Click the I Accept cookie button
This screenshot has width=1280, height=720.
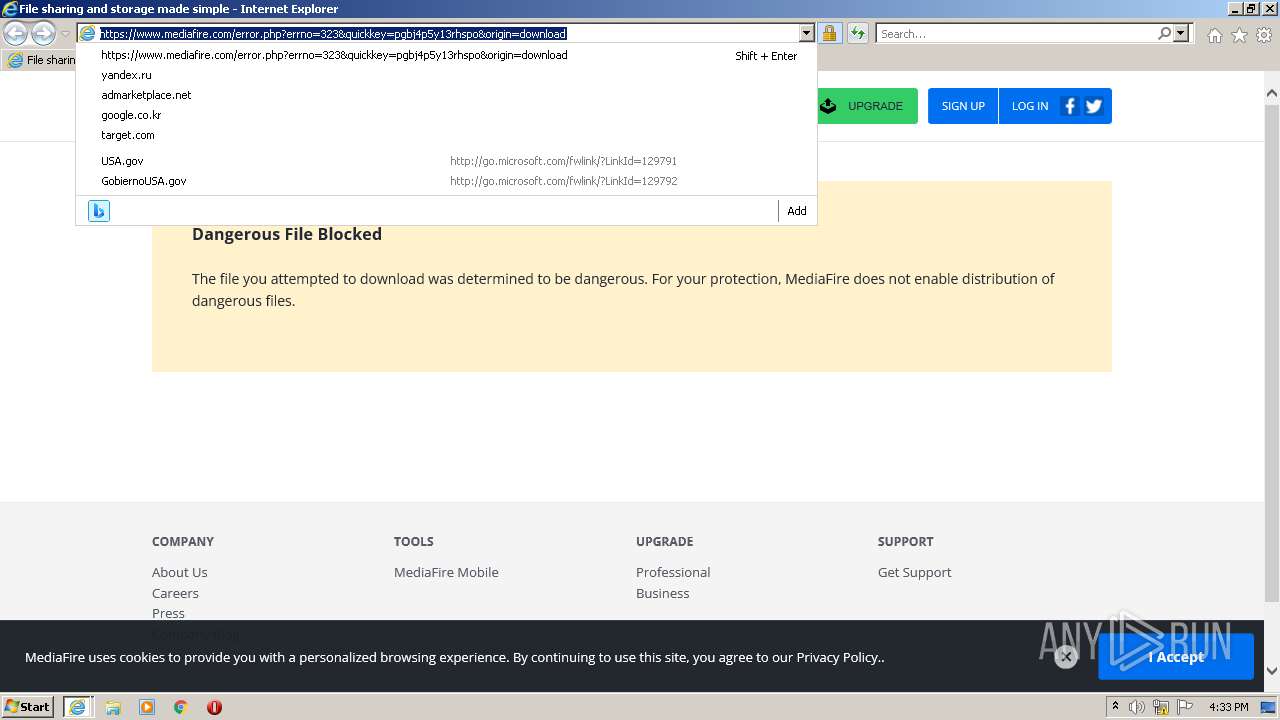click(x=1176, y=657)
